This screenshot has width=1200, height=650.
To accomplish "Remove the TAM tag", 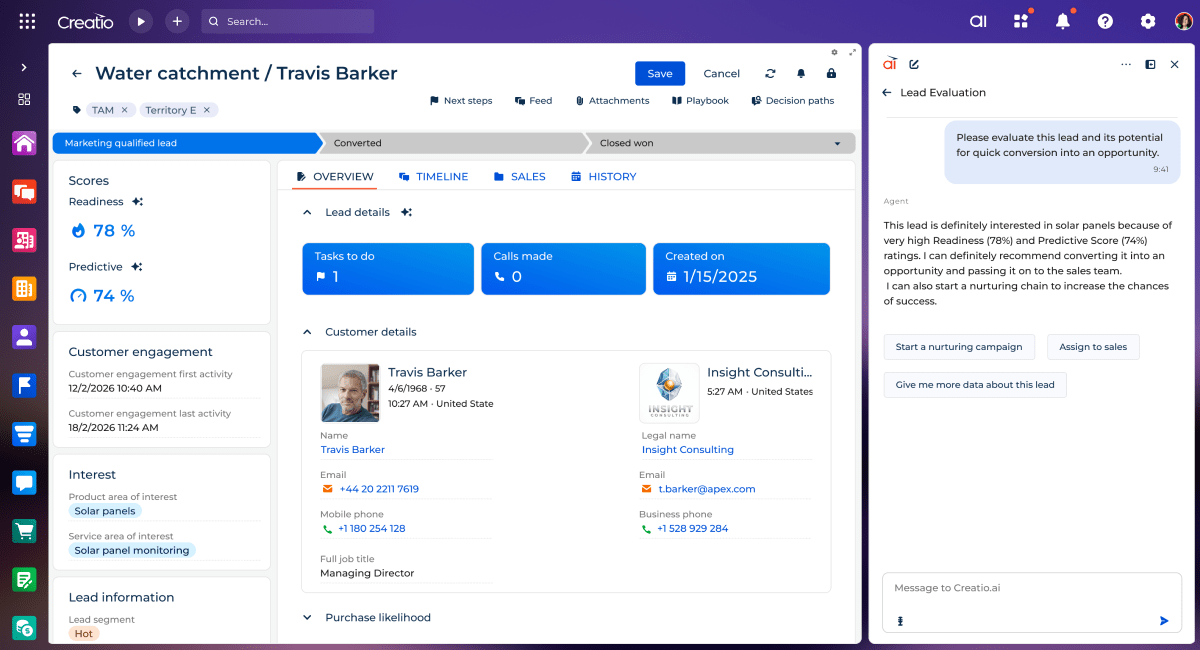I will 125,110.
